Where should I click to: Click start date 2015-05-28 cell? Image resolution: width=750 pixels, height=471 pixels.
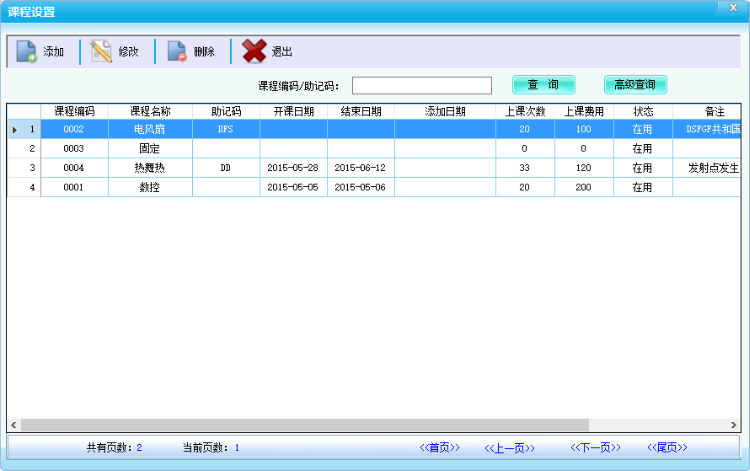(294, 168)
